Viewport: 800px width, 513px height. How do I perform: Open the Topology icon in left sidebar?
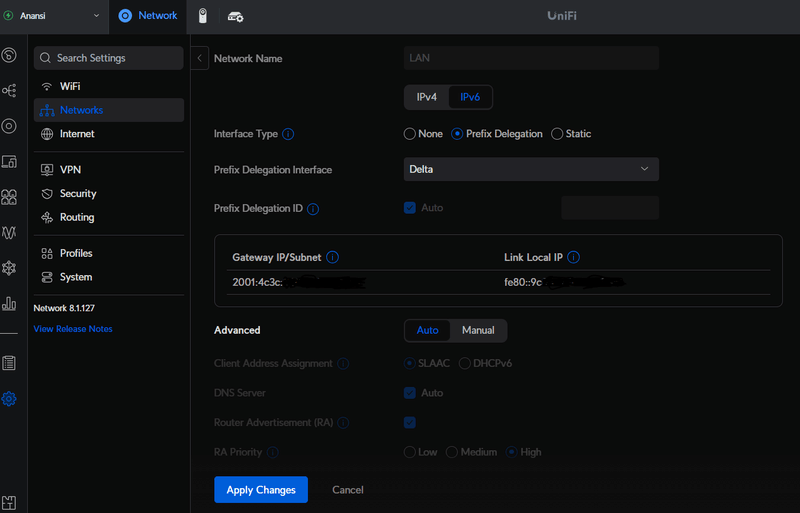pos(9,90)
